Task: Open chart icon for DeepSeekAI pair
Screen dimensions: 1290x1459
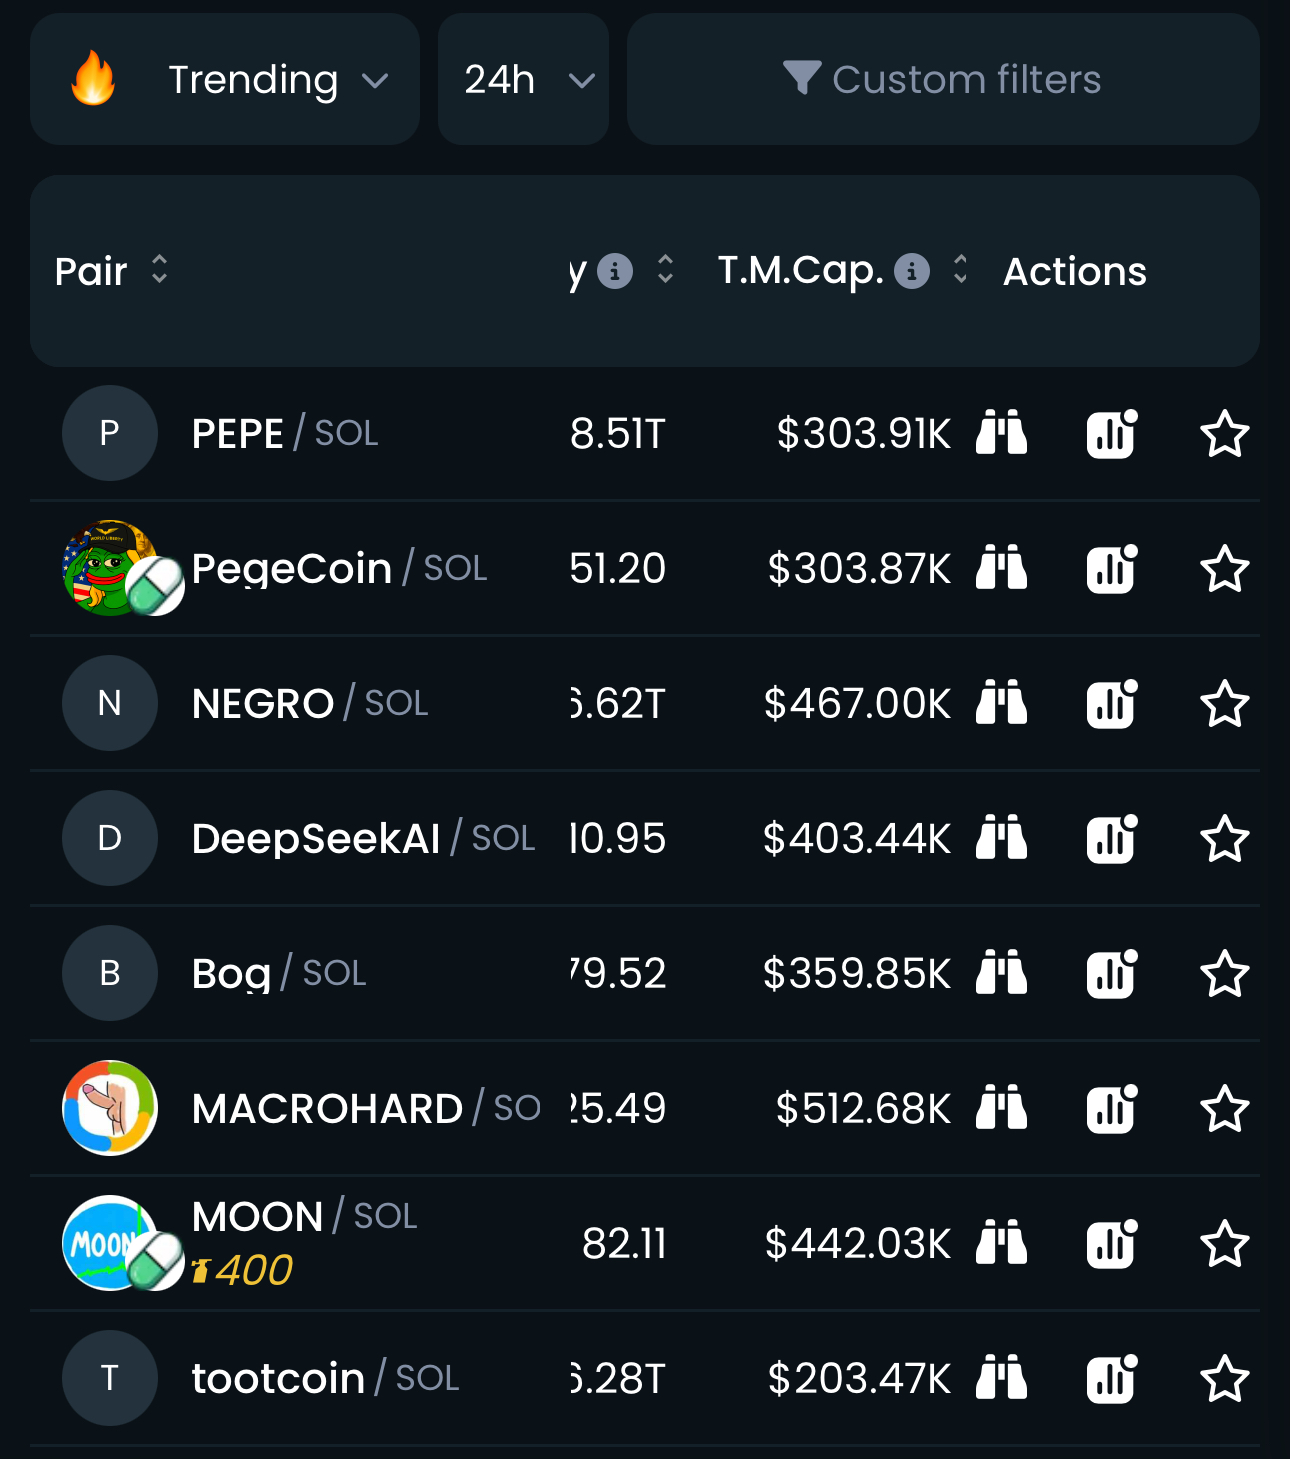Action: click(1112, 838)
